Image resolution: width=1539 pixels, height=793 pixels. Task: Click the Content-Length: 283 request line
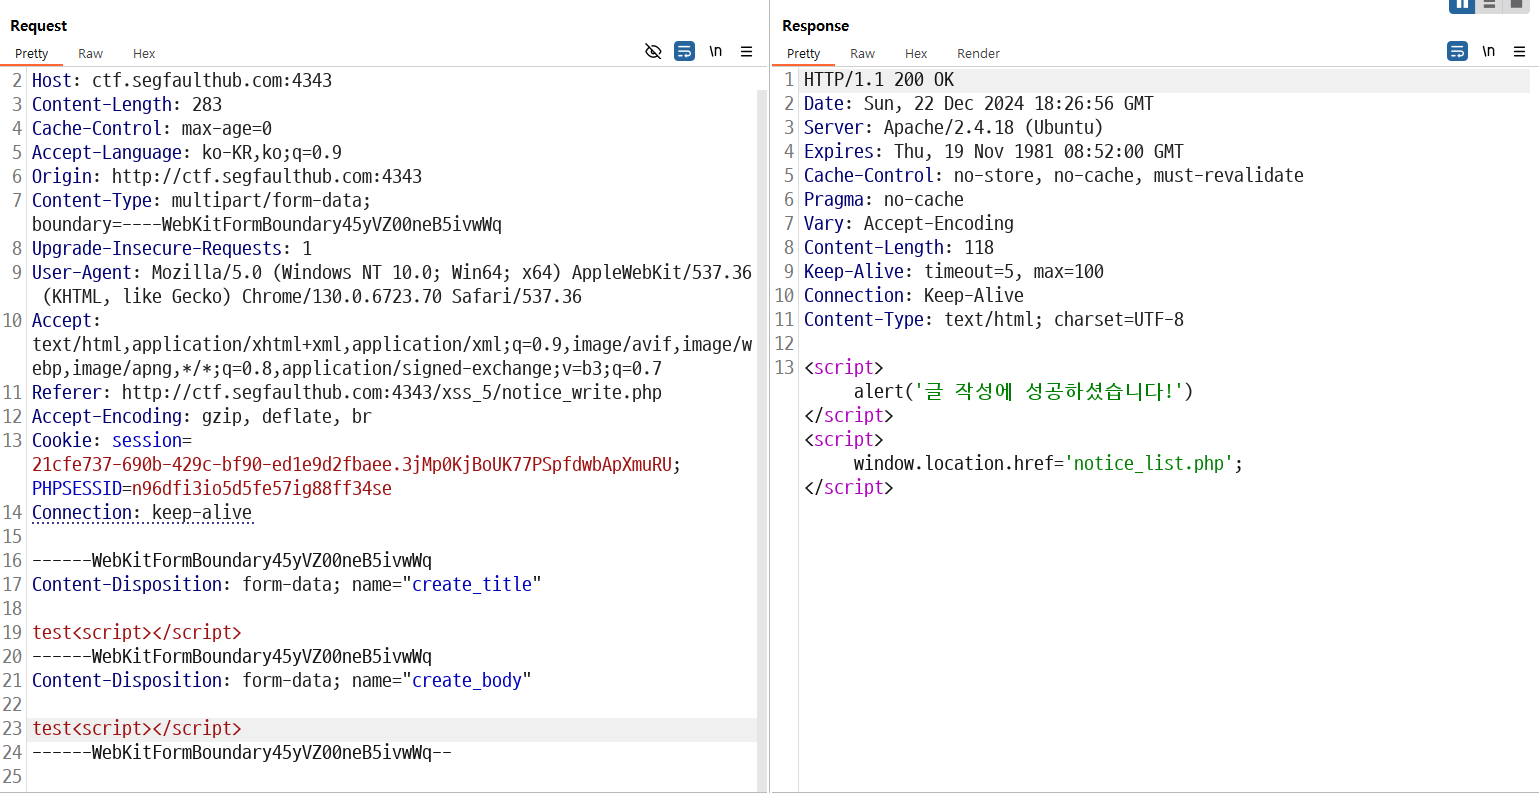coord(127,104)
